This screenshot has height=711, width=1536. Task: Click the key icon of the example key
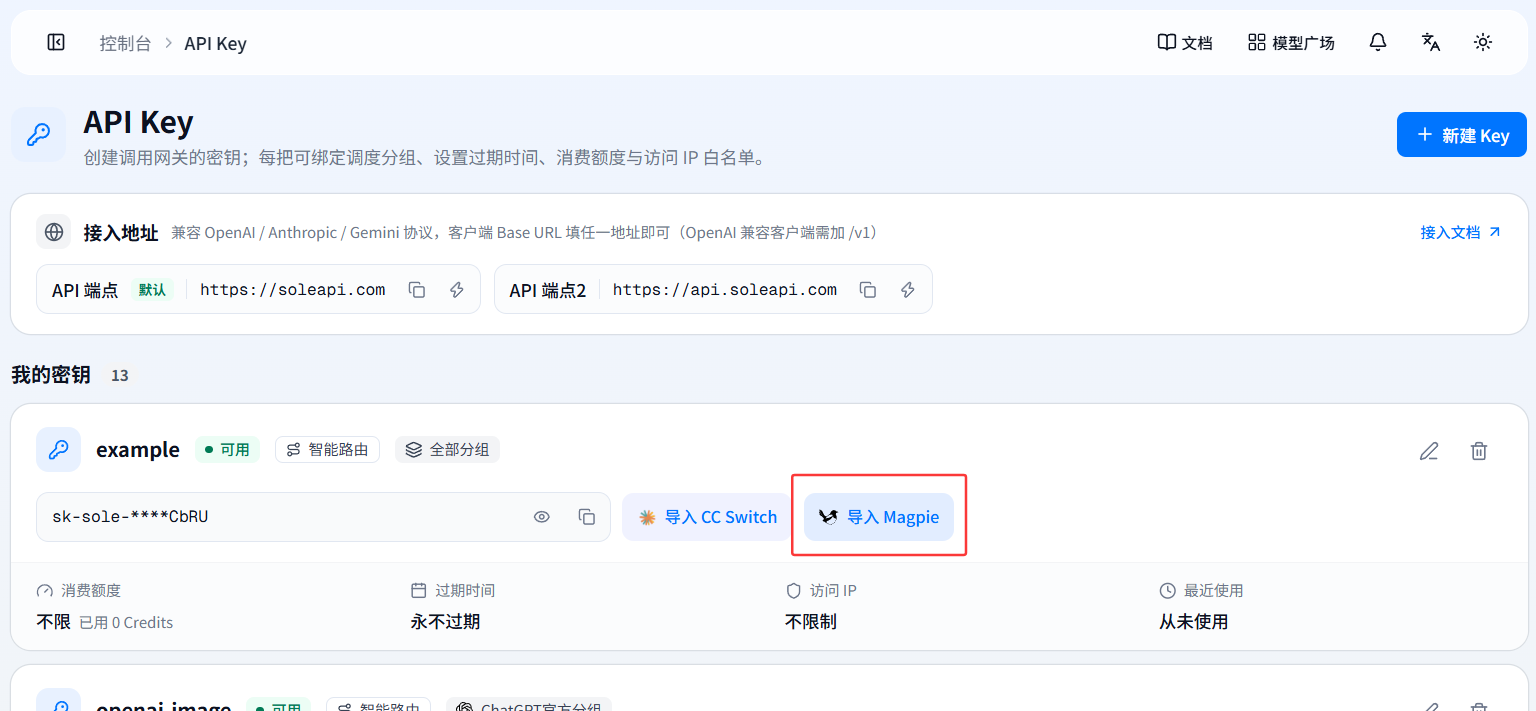pyautogui.click(x=59, y=450)
